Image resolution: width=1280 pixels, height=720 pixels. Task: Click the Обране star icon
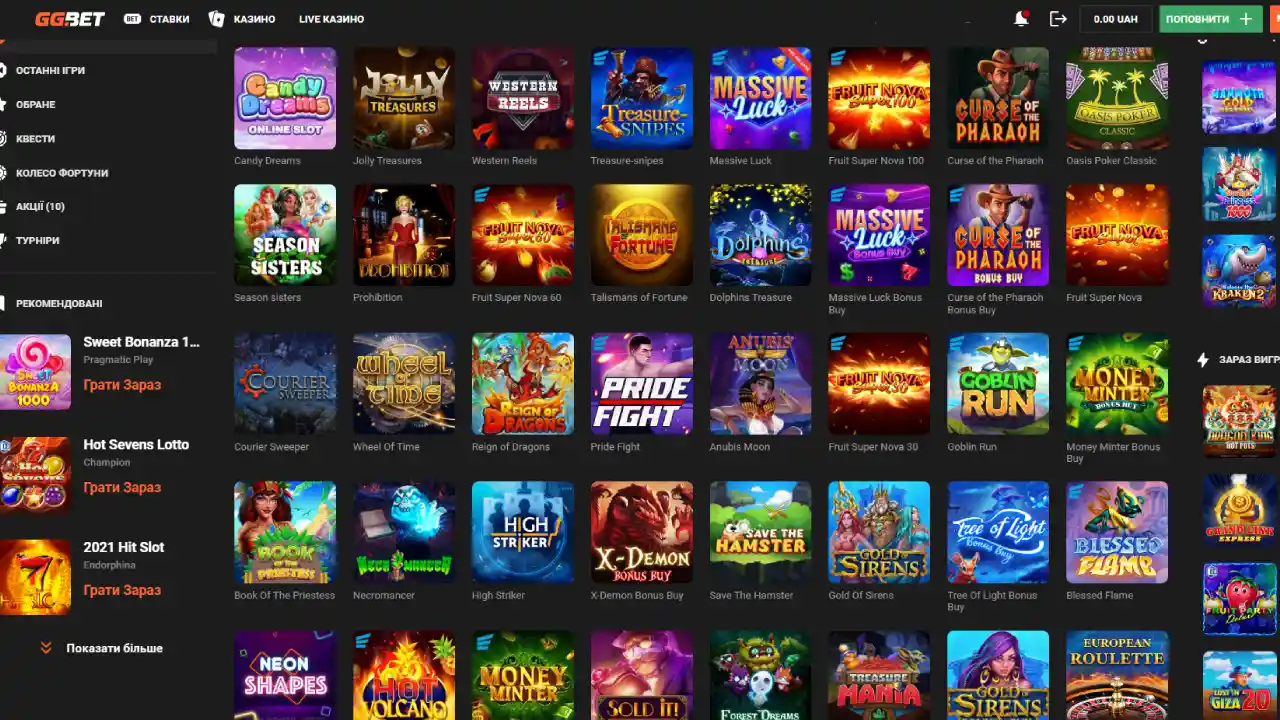3,104
